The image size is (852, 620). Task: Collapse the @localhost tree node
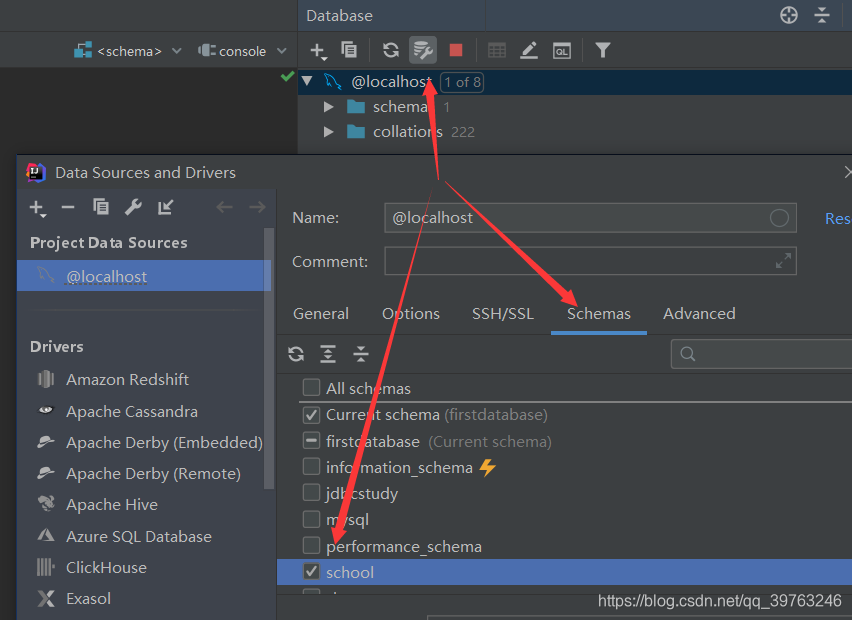coord(307,81)
